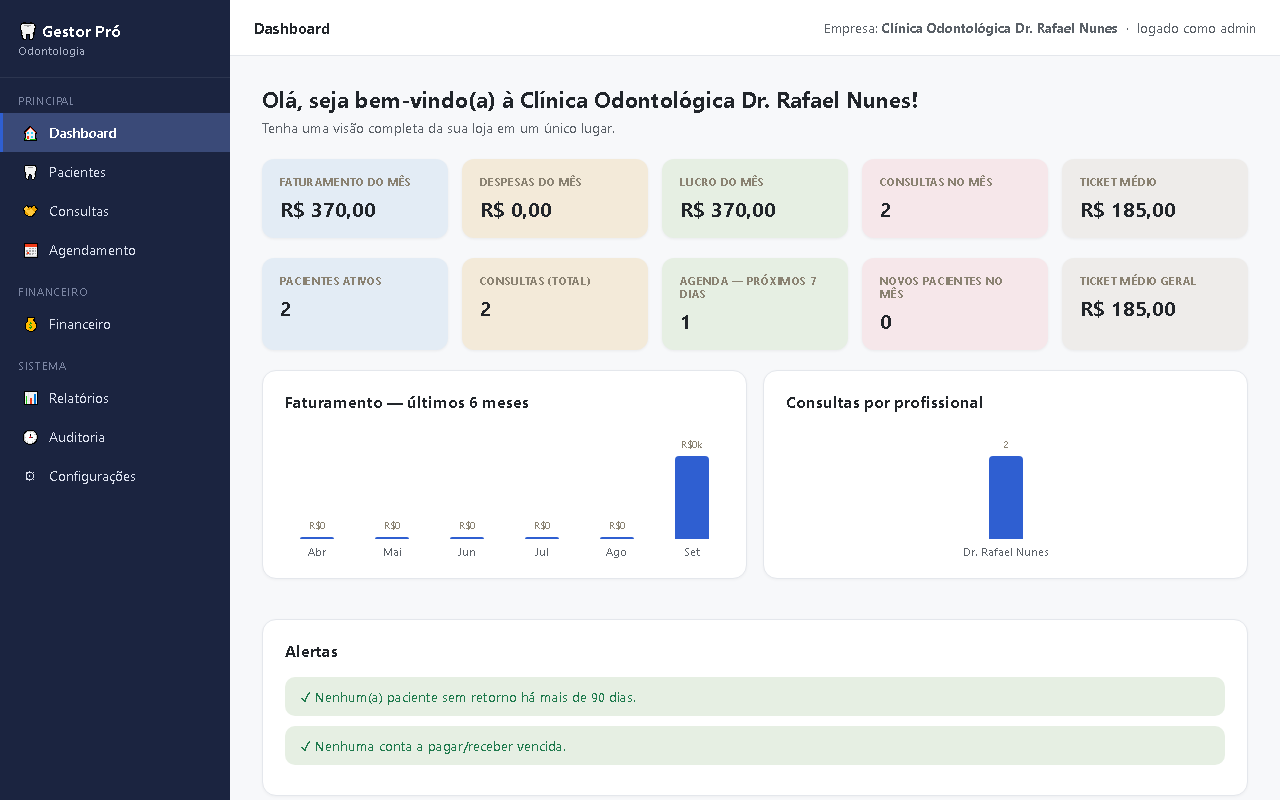The width and height of the screenshot is (1280, 800).
Task: Click the Dr. Rafael Nunes chart bar
Action: 1006,497
